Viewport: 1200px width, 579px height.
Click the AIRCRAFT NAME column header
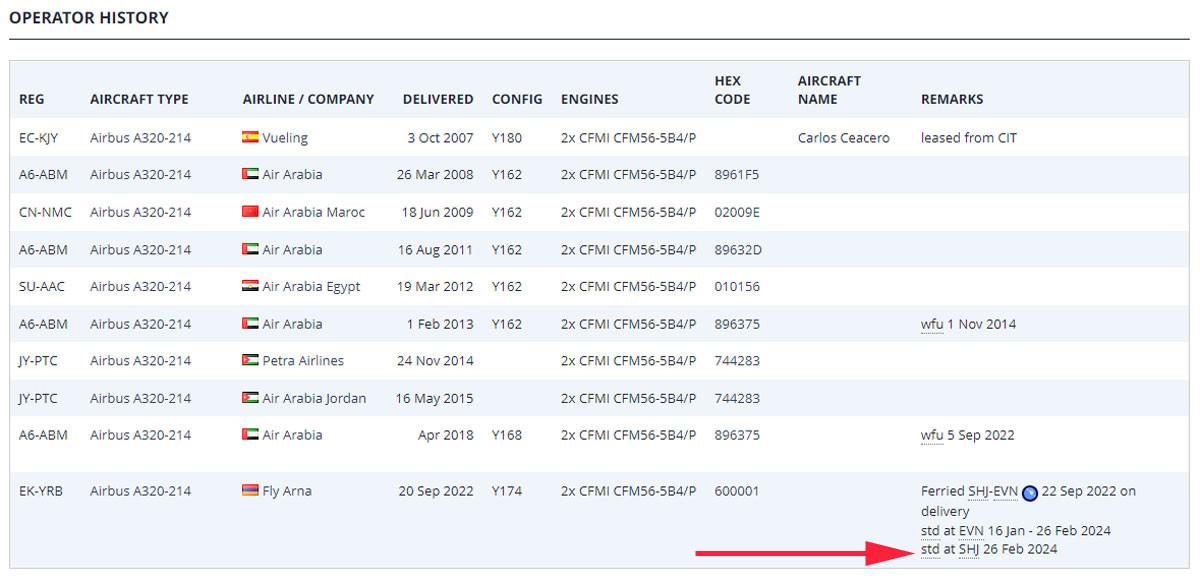point(830,90)
